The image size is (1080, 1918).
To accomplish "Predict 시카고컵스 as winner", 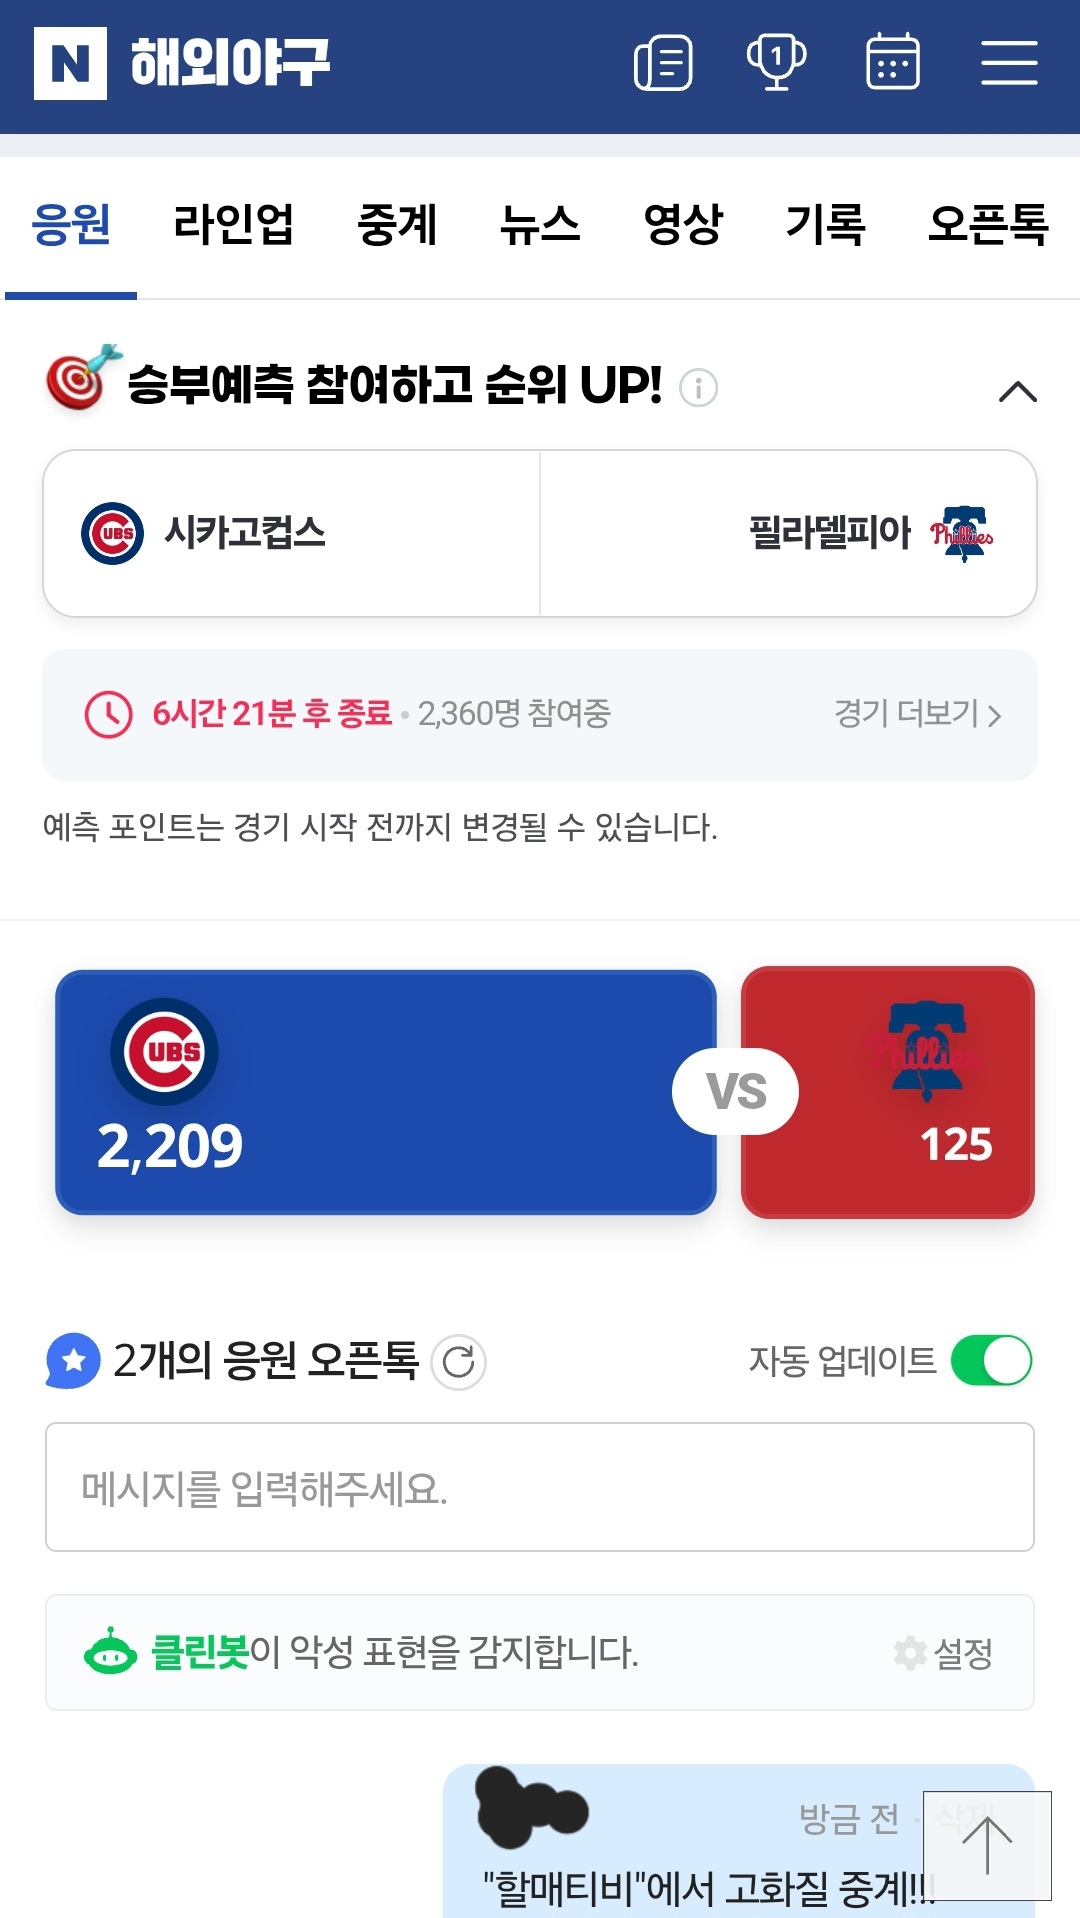I will pos(292,533).
